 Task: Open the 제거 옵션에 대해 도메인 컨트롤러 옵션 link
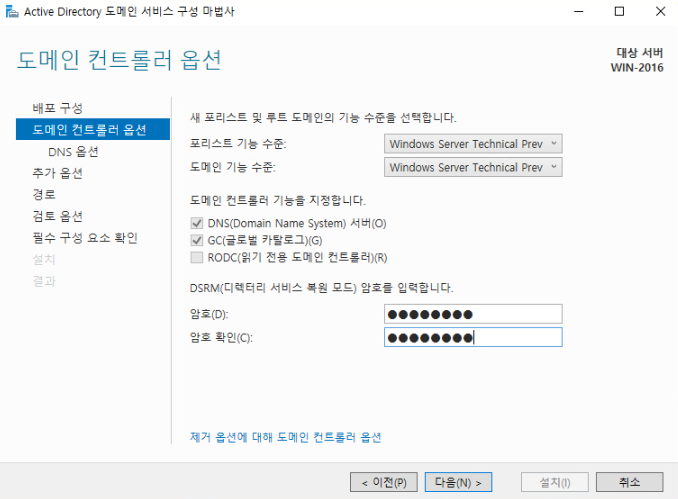(285, 437)
